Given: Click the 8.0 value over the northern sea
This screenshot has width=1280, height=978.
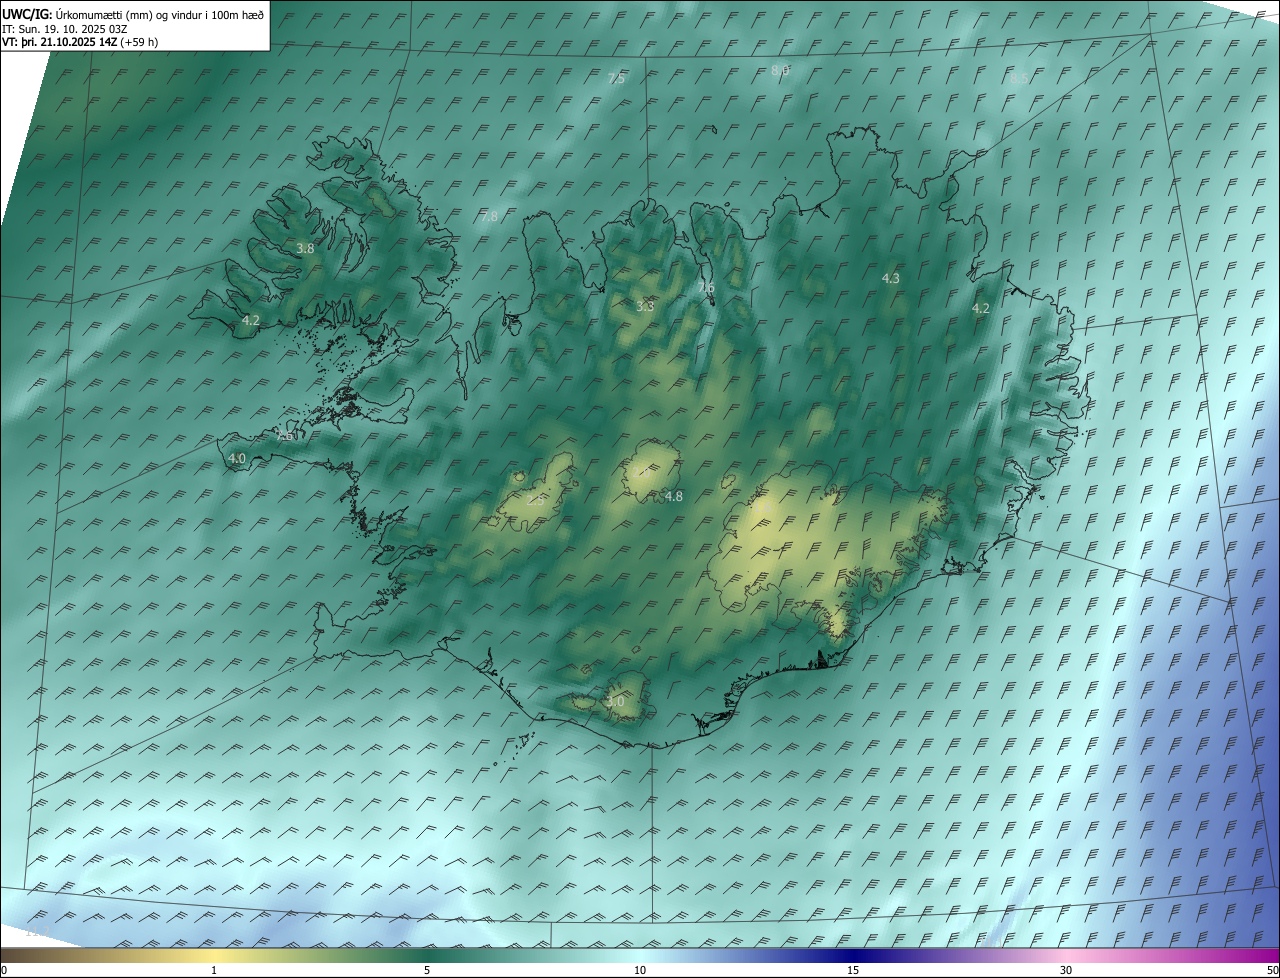Looking at the screenshot, I should [781, 70].
